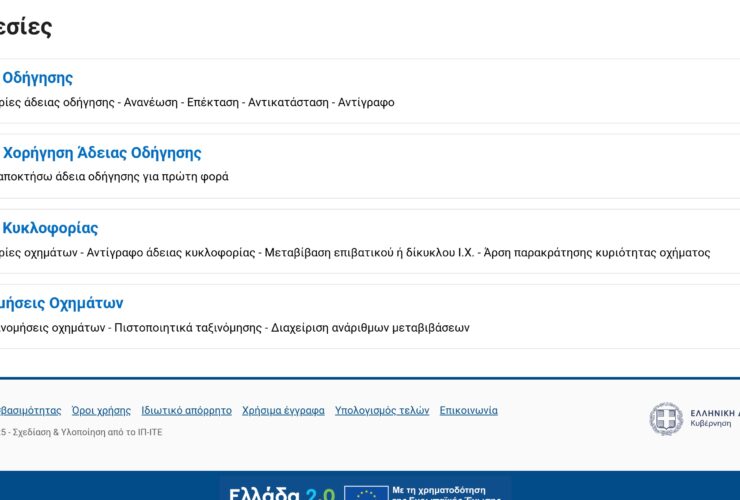Click the text 'Αντίγραφο άδειας κυκλοφορίας'
This screenshot has width=740, height=500.
click(171, 253)
